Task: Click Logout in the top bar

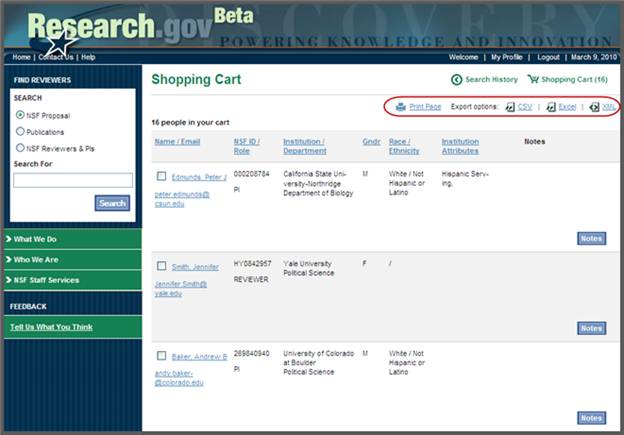Action: [548, 57]
